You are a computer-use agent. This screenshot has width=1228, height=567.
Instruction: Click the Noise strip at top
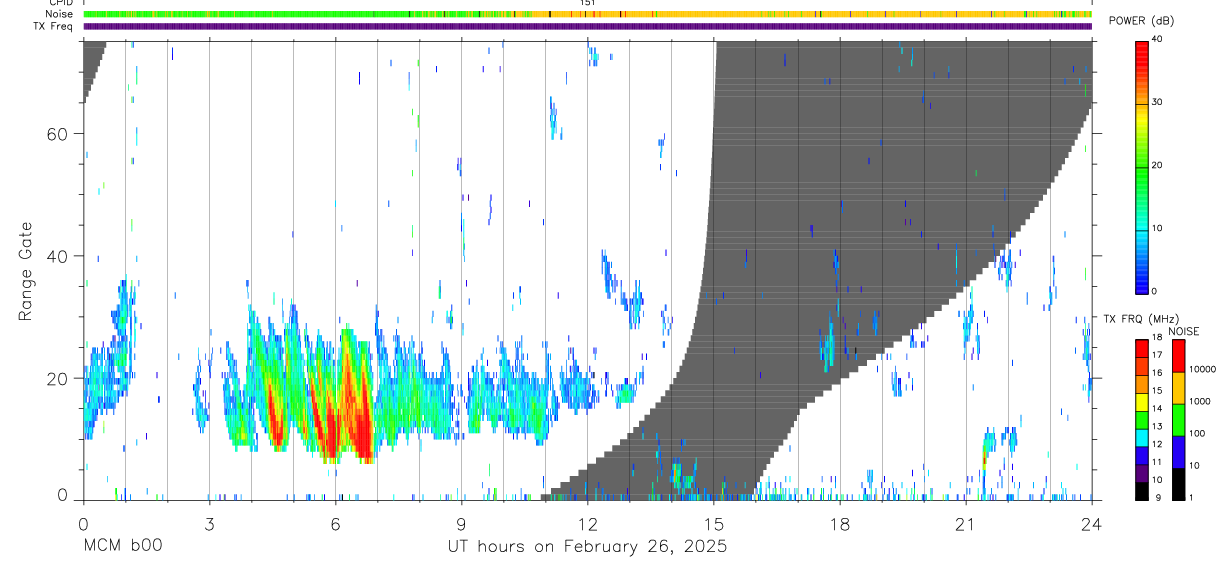point(588,14)
